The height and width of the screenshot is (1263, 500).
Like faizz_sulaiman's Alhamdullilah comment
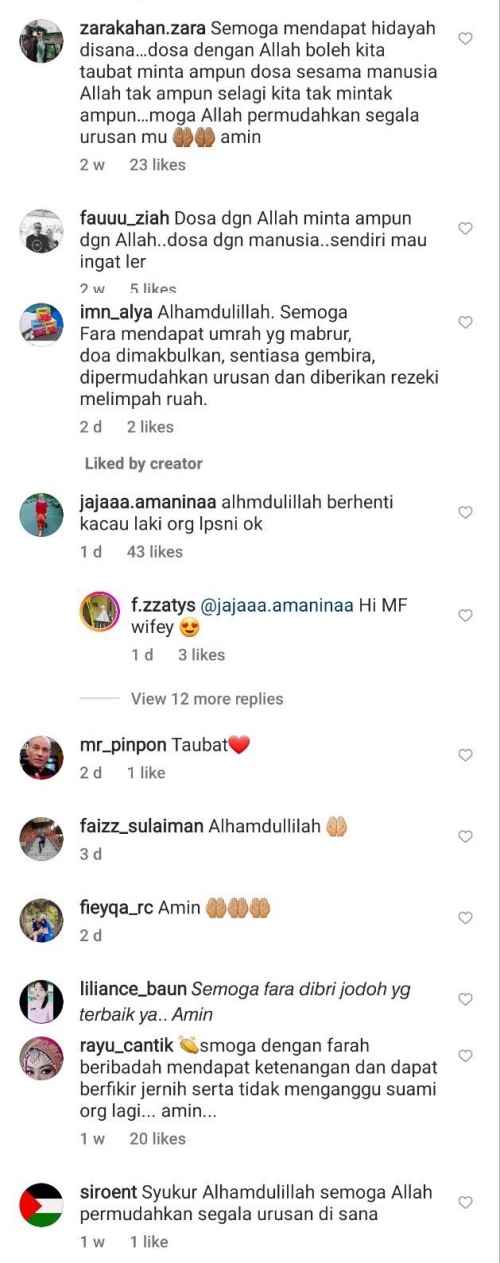point(465,837)
